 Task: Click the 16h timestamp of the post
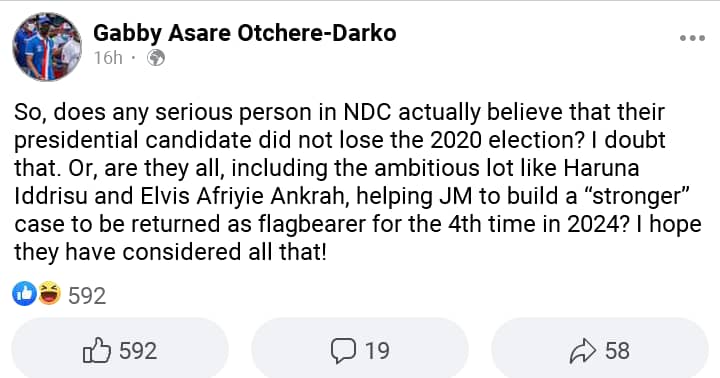108,58
